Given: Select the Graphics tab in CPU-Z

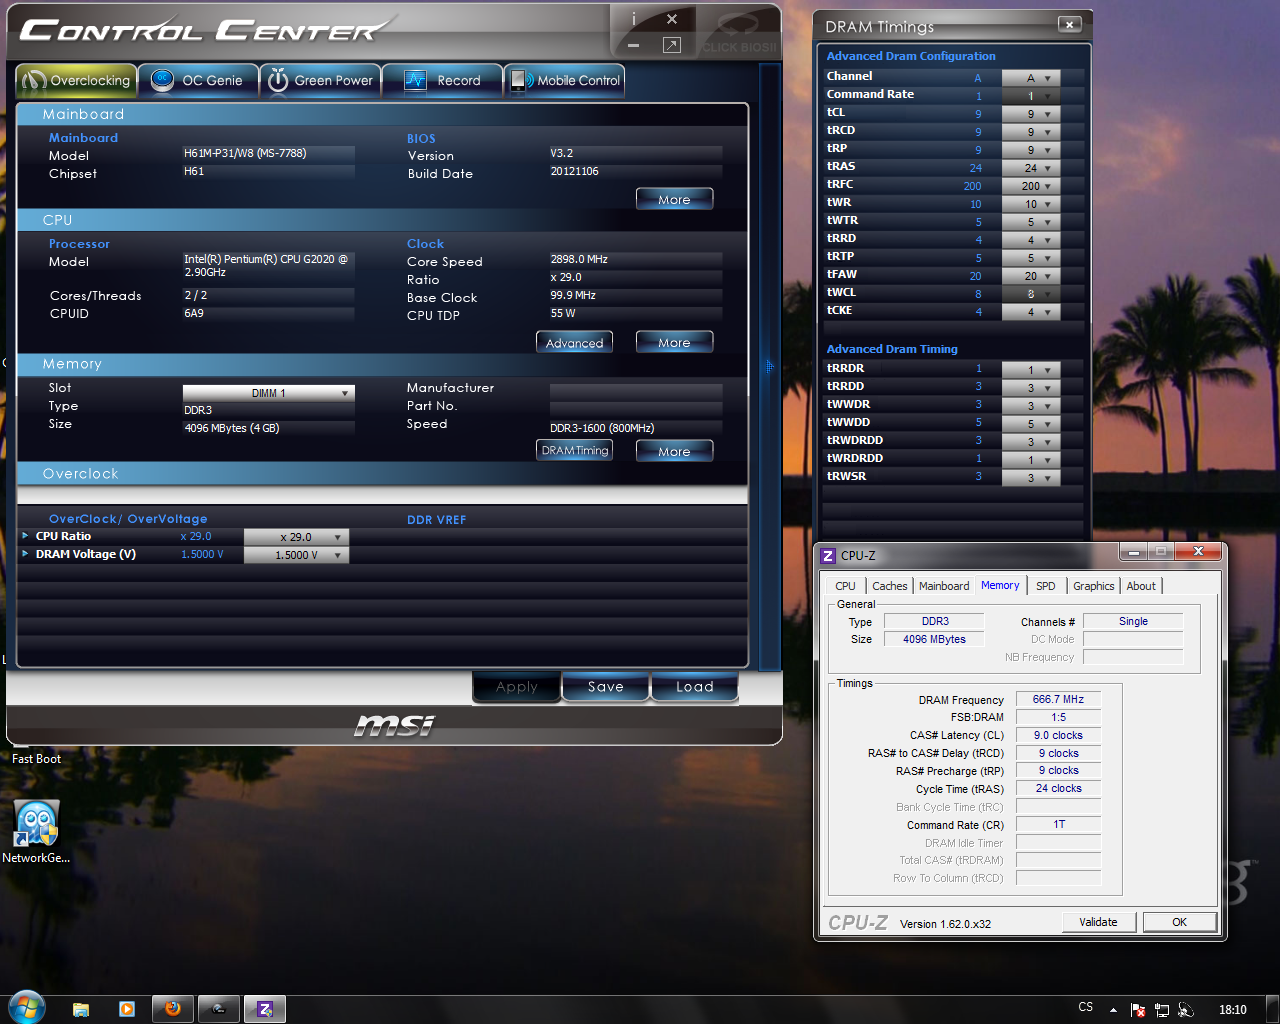Looking at the screenshot, I should (x=1093, y=586).
